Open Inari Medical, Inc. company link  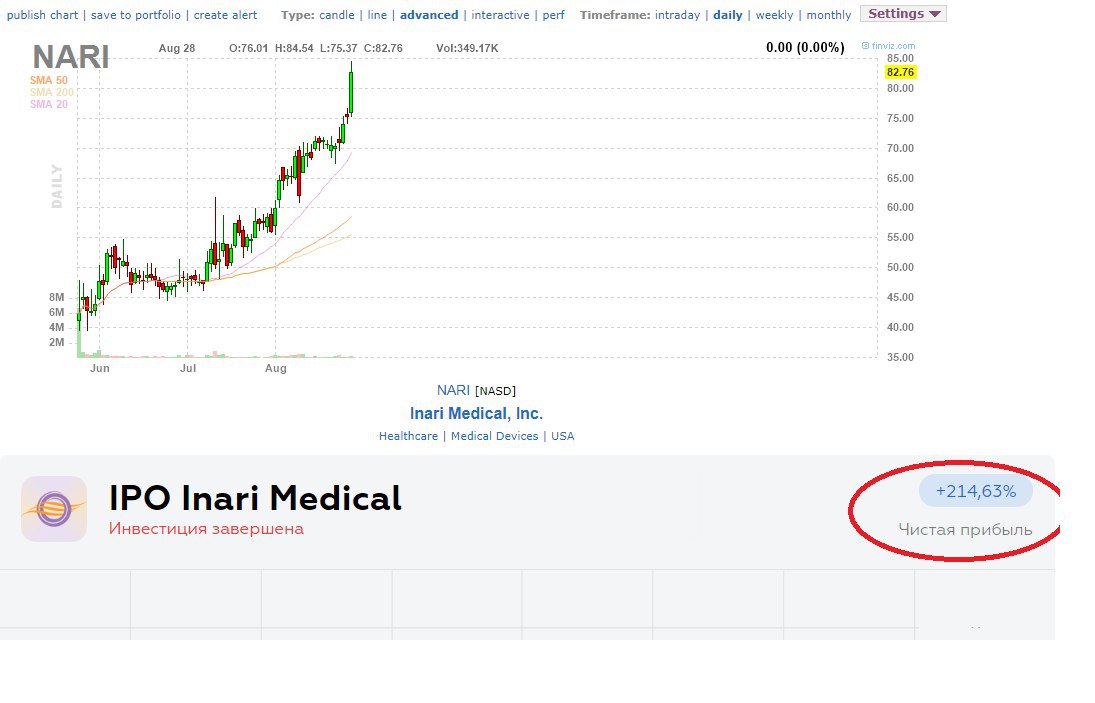[476, 413]
